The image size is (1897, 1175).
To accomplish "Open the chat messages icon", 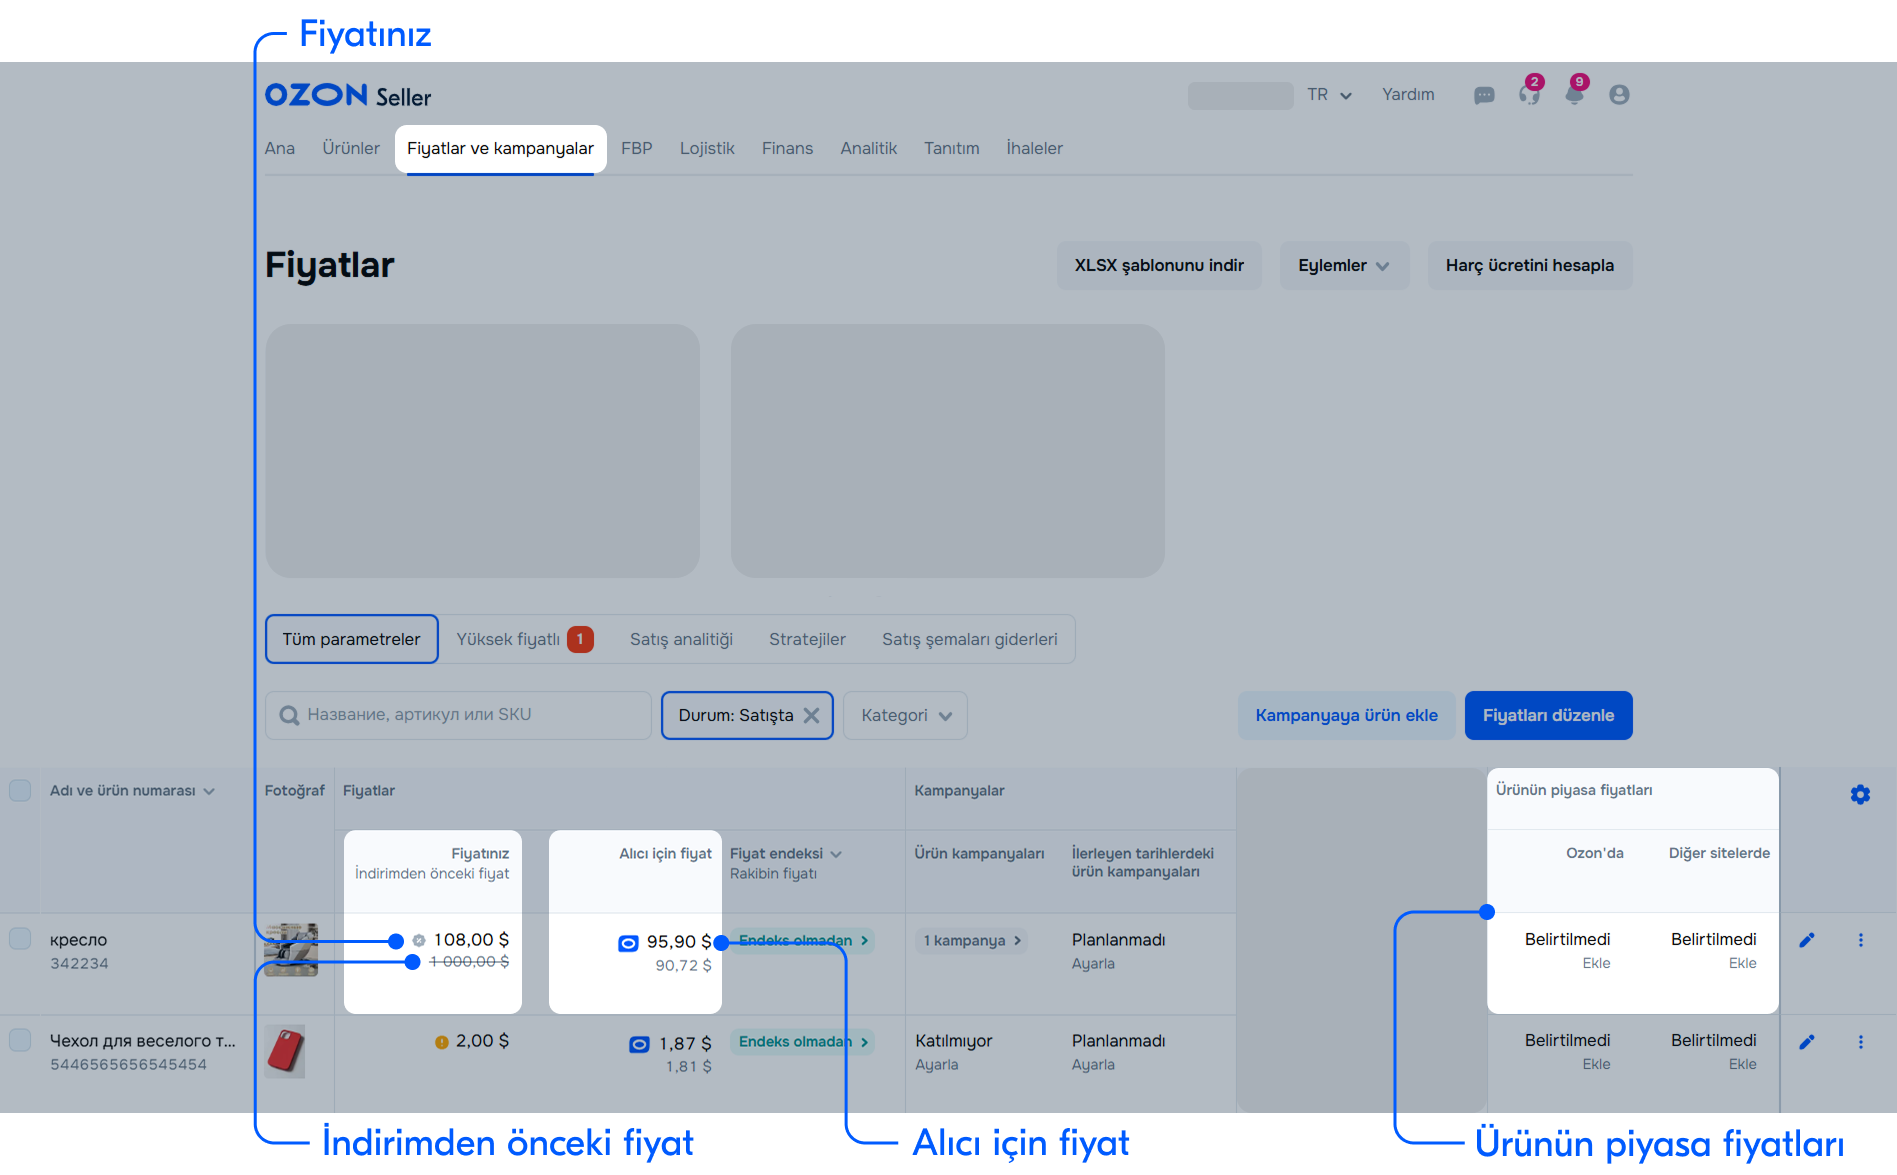I will [x=1484, y=95].
